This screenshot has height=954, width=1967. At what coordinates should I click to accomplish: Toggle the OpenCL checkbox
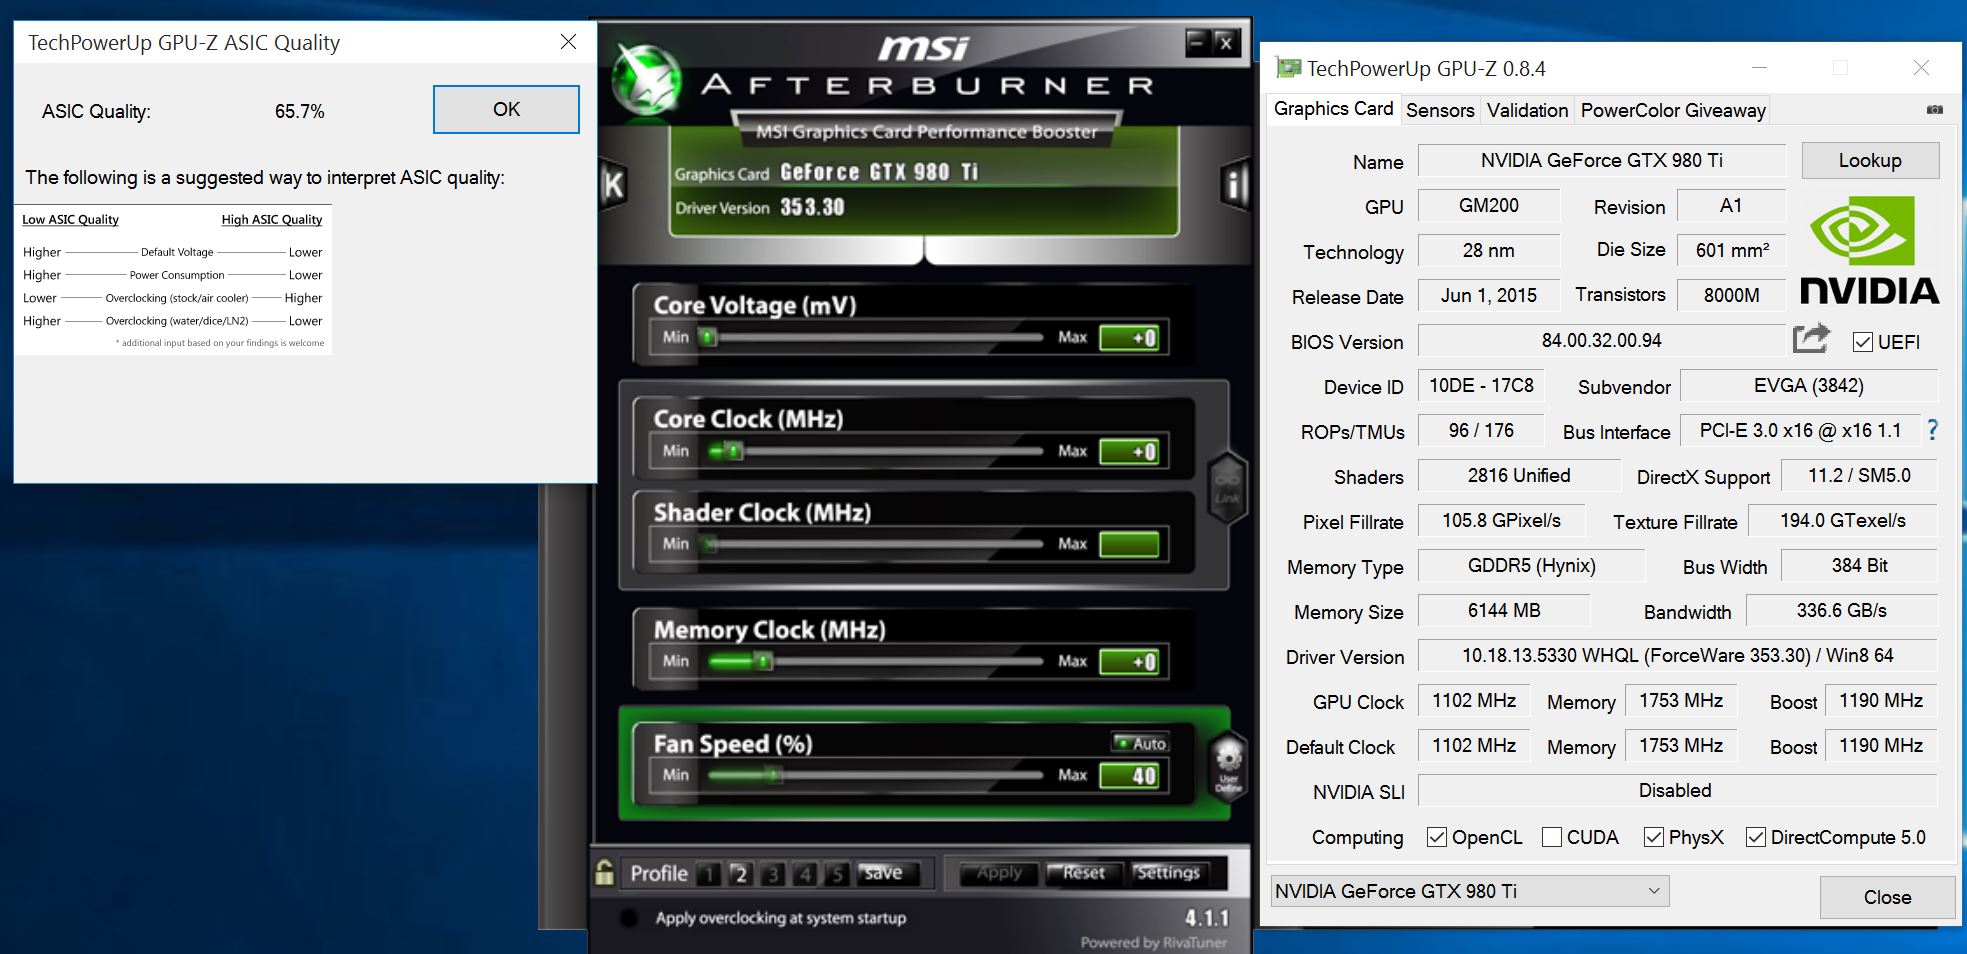1437,837
